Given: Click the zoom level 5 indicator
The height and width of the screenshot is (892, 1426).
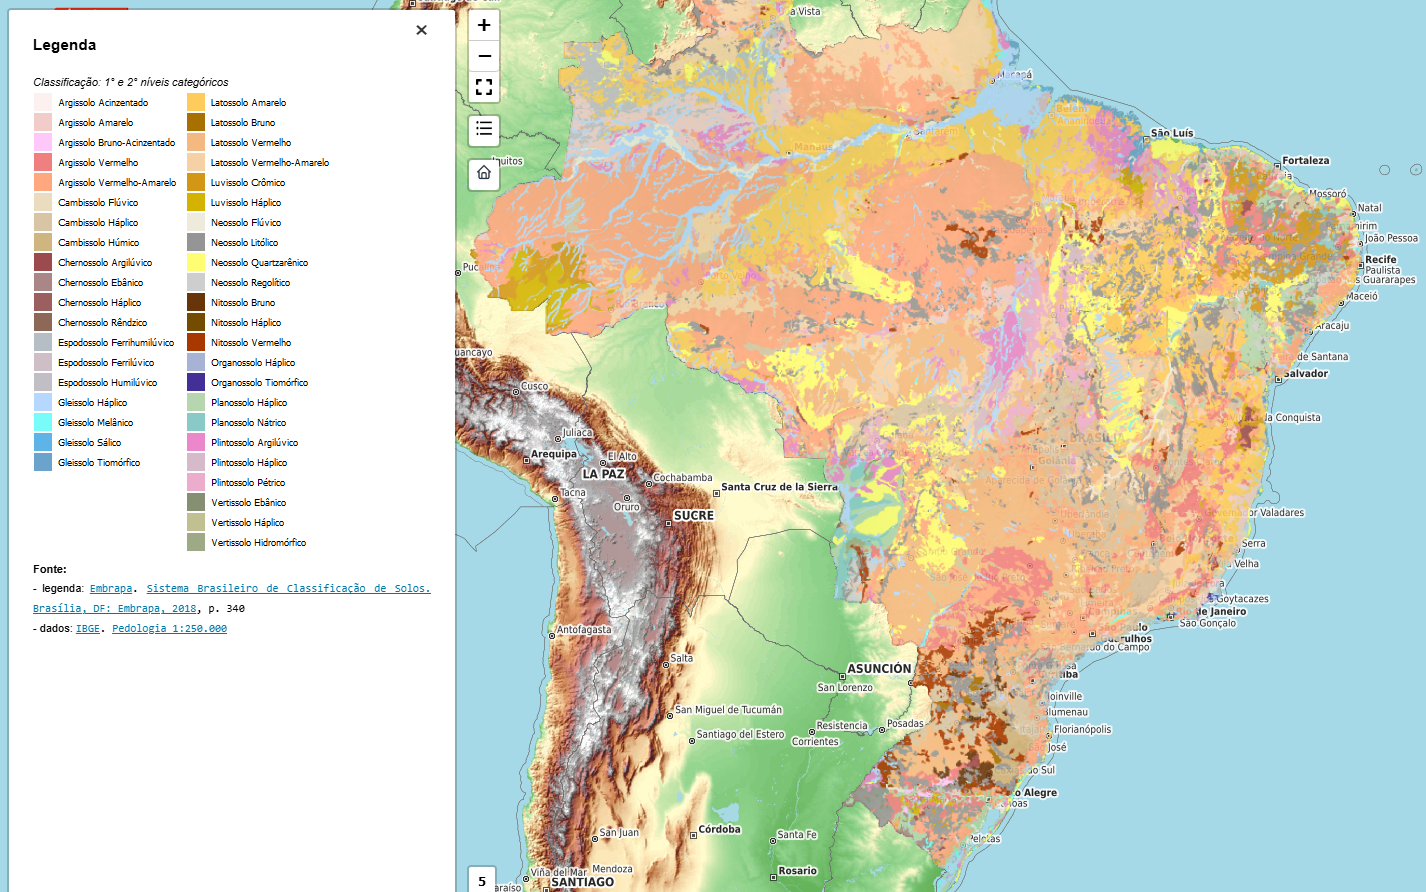Looking at the screenshot, I should tap(480, 880).
